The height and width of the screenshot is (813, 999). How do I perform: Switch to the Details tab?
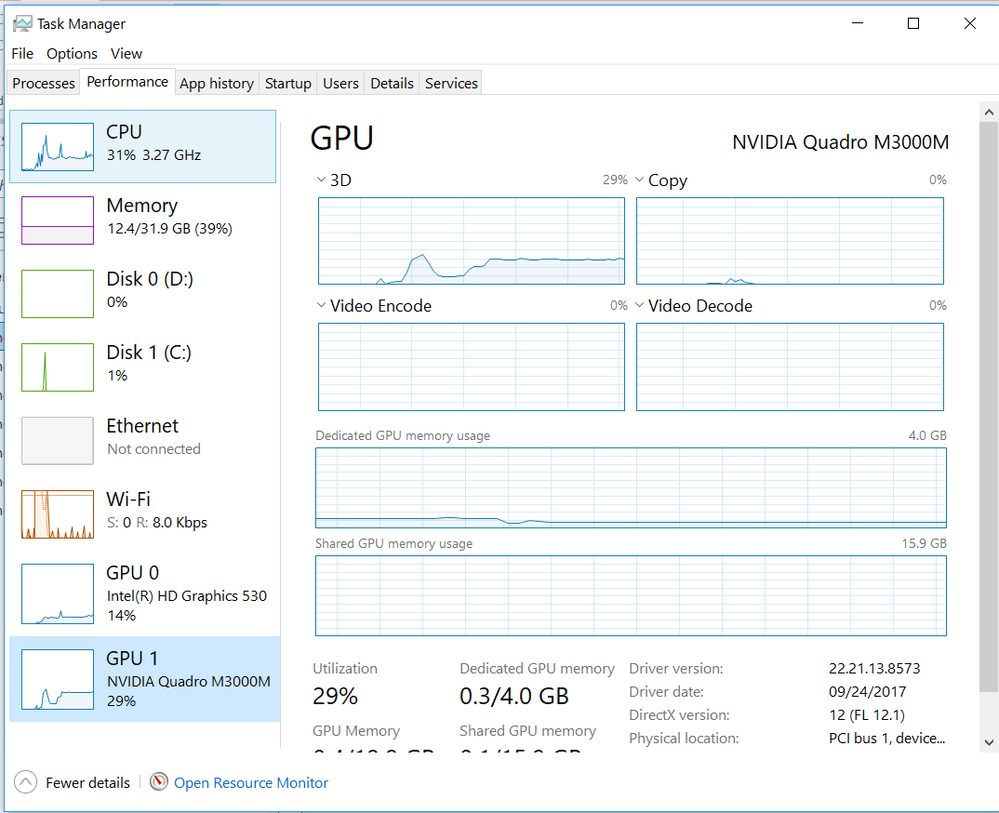point(392,83)
